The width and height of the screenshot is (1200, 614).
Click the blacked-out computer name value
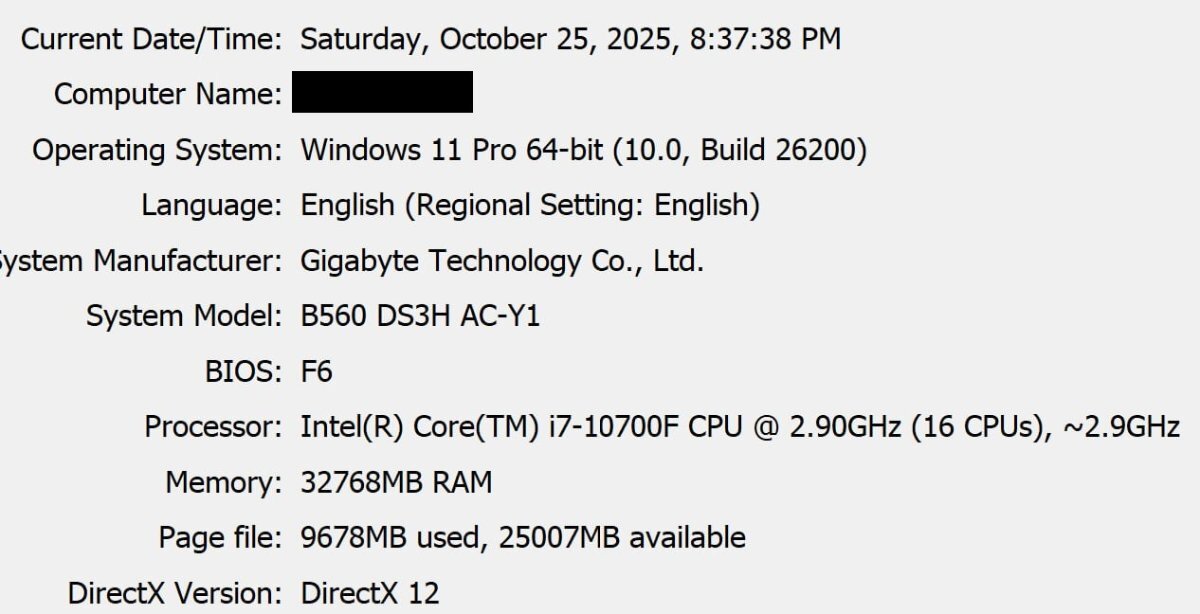382,92
